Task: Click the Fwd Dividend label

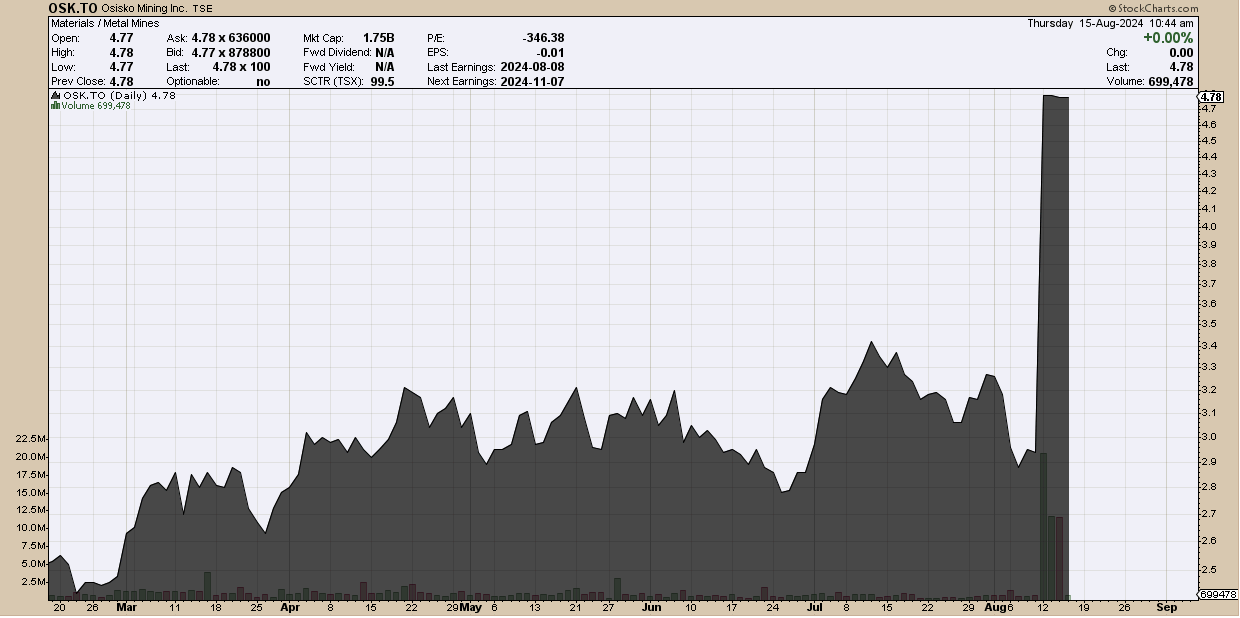Action: [x=337, y=52]
